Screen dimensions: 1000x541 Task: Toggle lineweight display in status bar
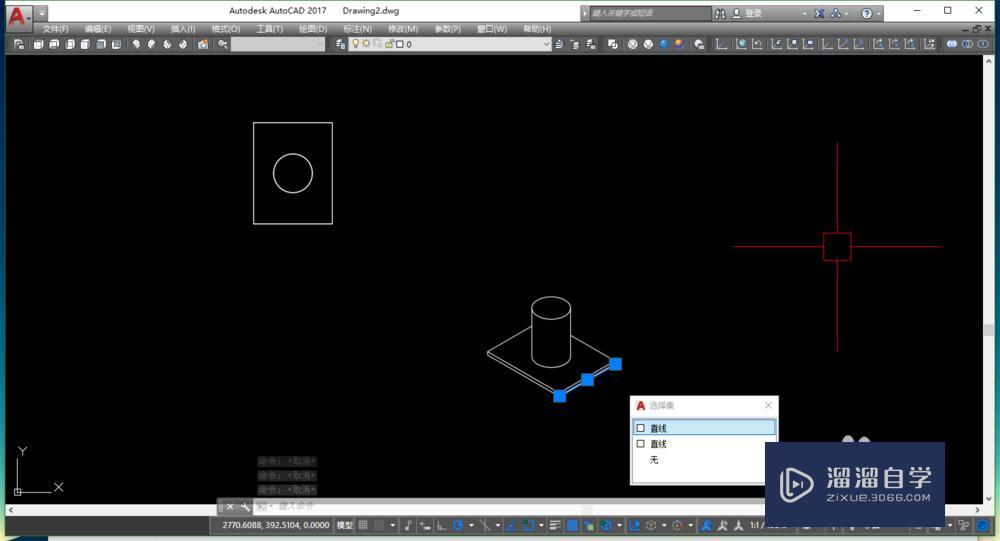coord(555,525)
